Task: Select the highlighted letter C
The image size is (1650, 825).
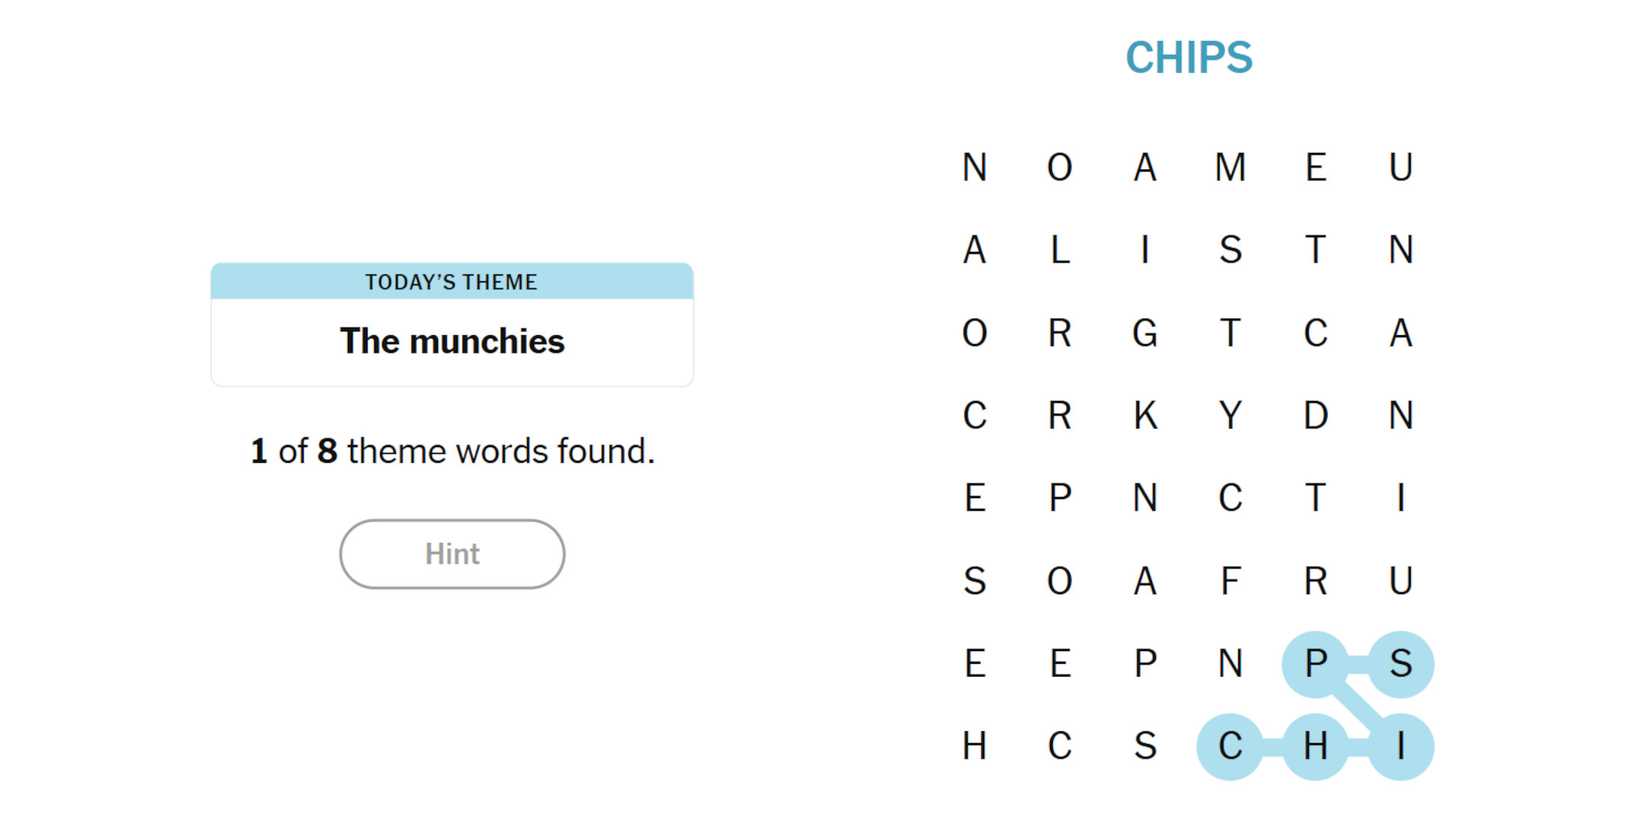Action: [x=1230, y=747]
